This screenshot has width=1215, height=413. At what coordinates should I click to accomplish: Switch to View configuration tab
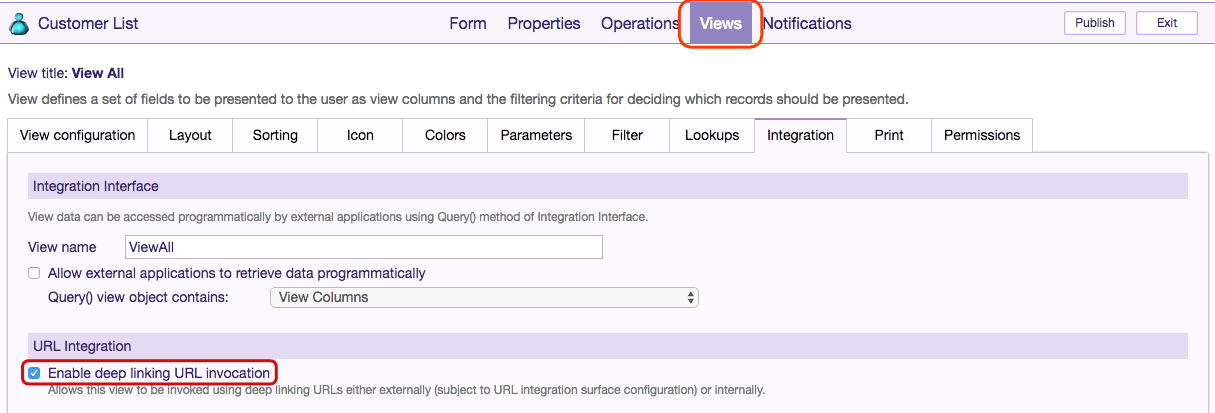coord(78,135)
